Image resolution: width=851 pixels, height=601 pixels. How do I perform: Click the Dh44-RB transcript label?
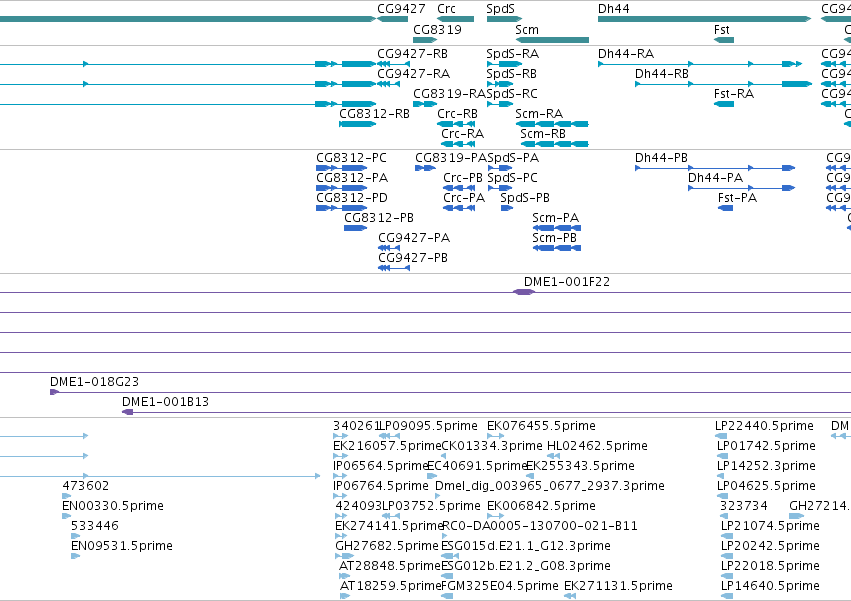click(x=662, y=74)
